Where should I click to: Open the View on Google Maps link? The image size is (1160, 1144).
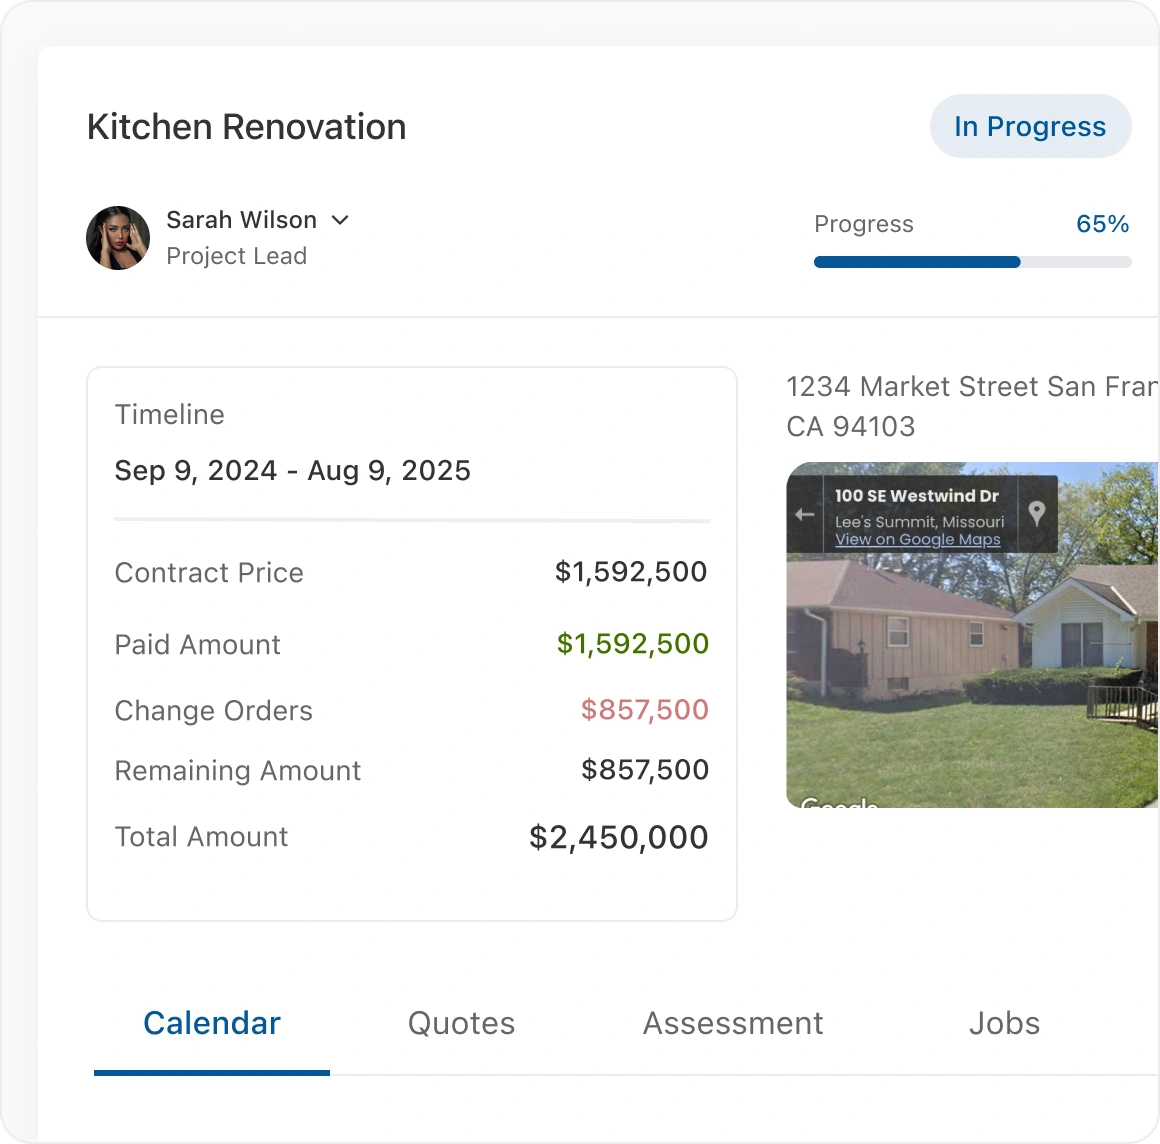tap(917, 539)
